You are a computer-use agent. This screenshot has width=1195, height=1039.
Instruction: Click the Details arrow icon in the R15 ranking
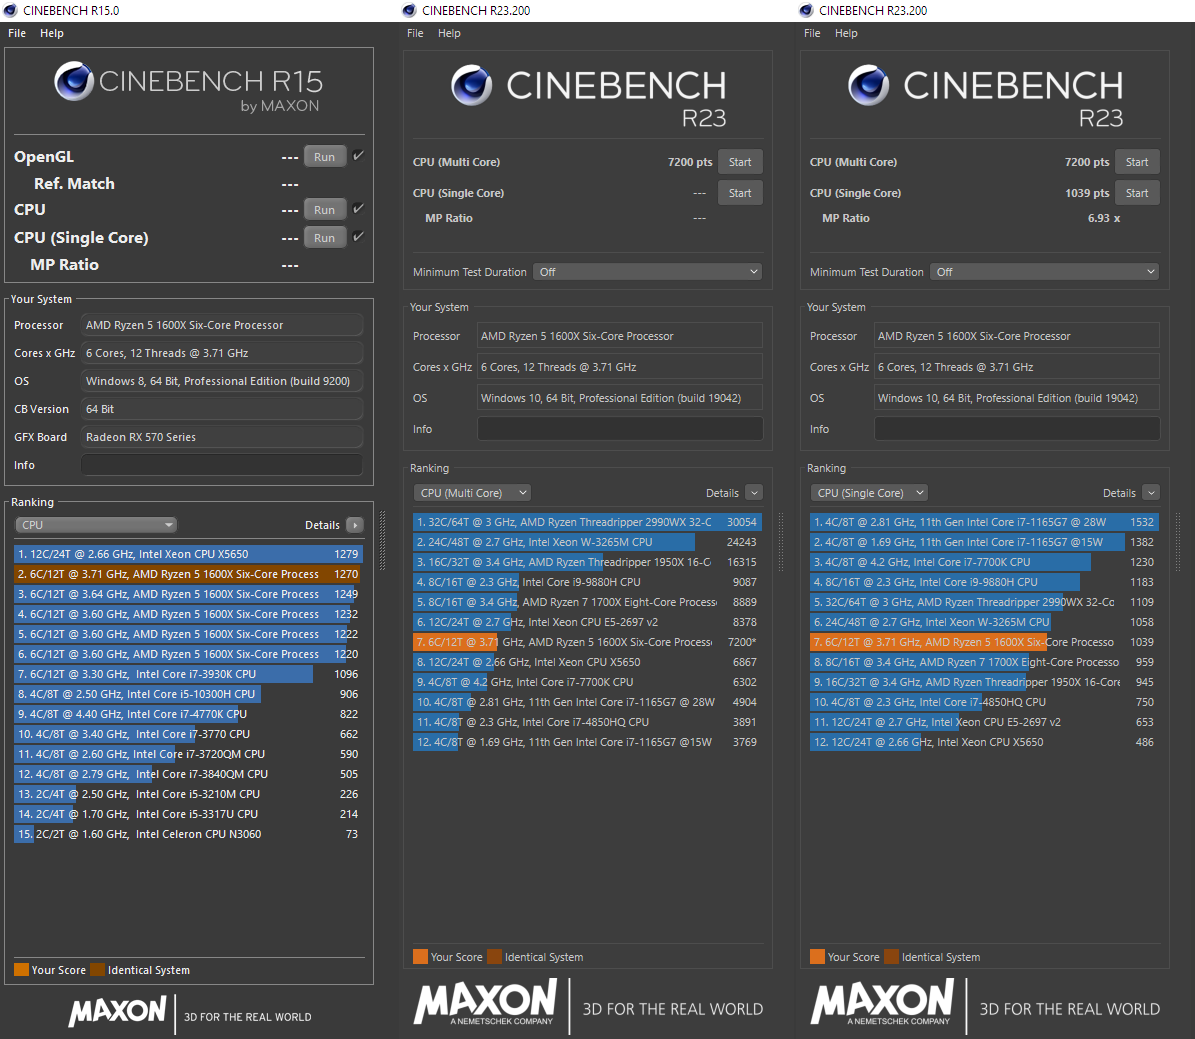coord(354,525)
